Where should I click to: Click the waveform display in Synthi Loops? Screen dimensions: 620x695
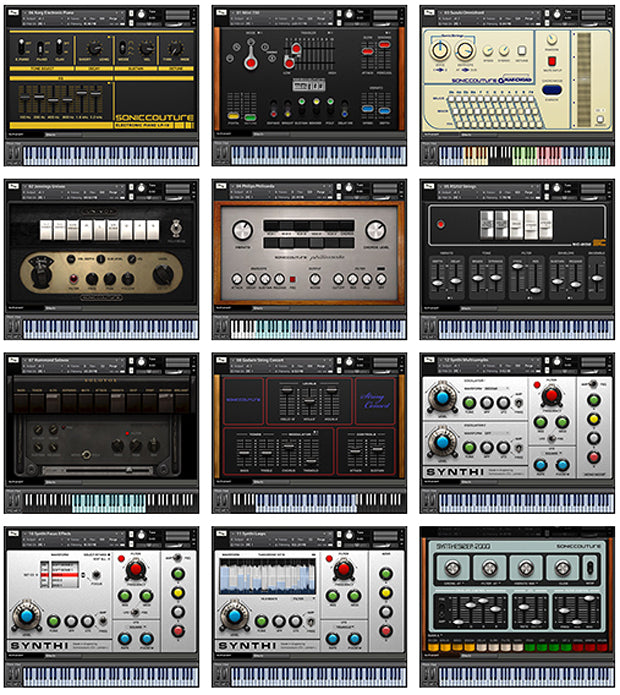tap(268, 576)
